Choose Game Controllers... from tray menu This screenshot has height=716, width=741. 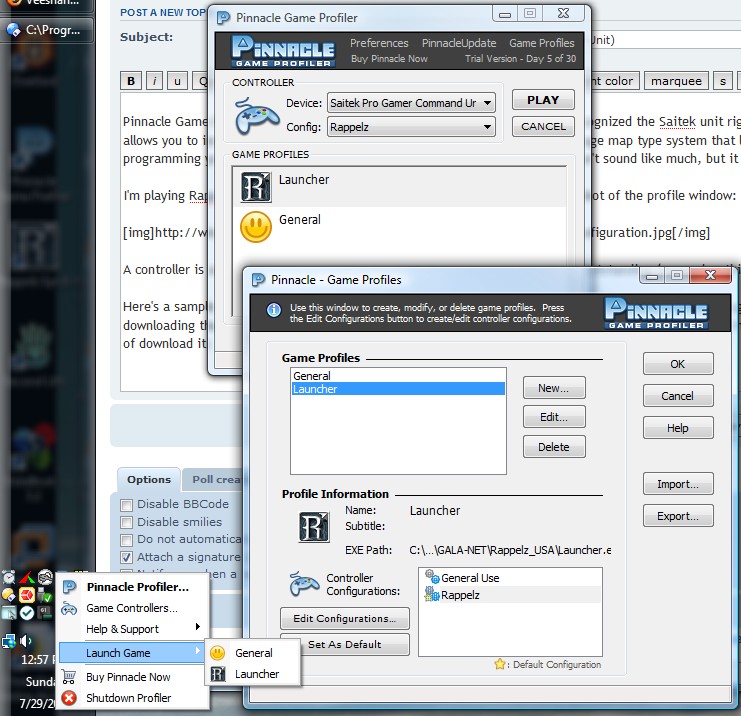coord(134,608)
